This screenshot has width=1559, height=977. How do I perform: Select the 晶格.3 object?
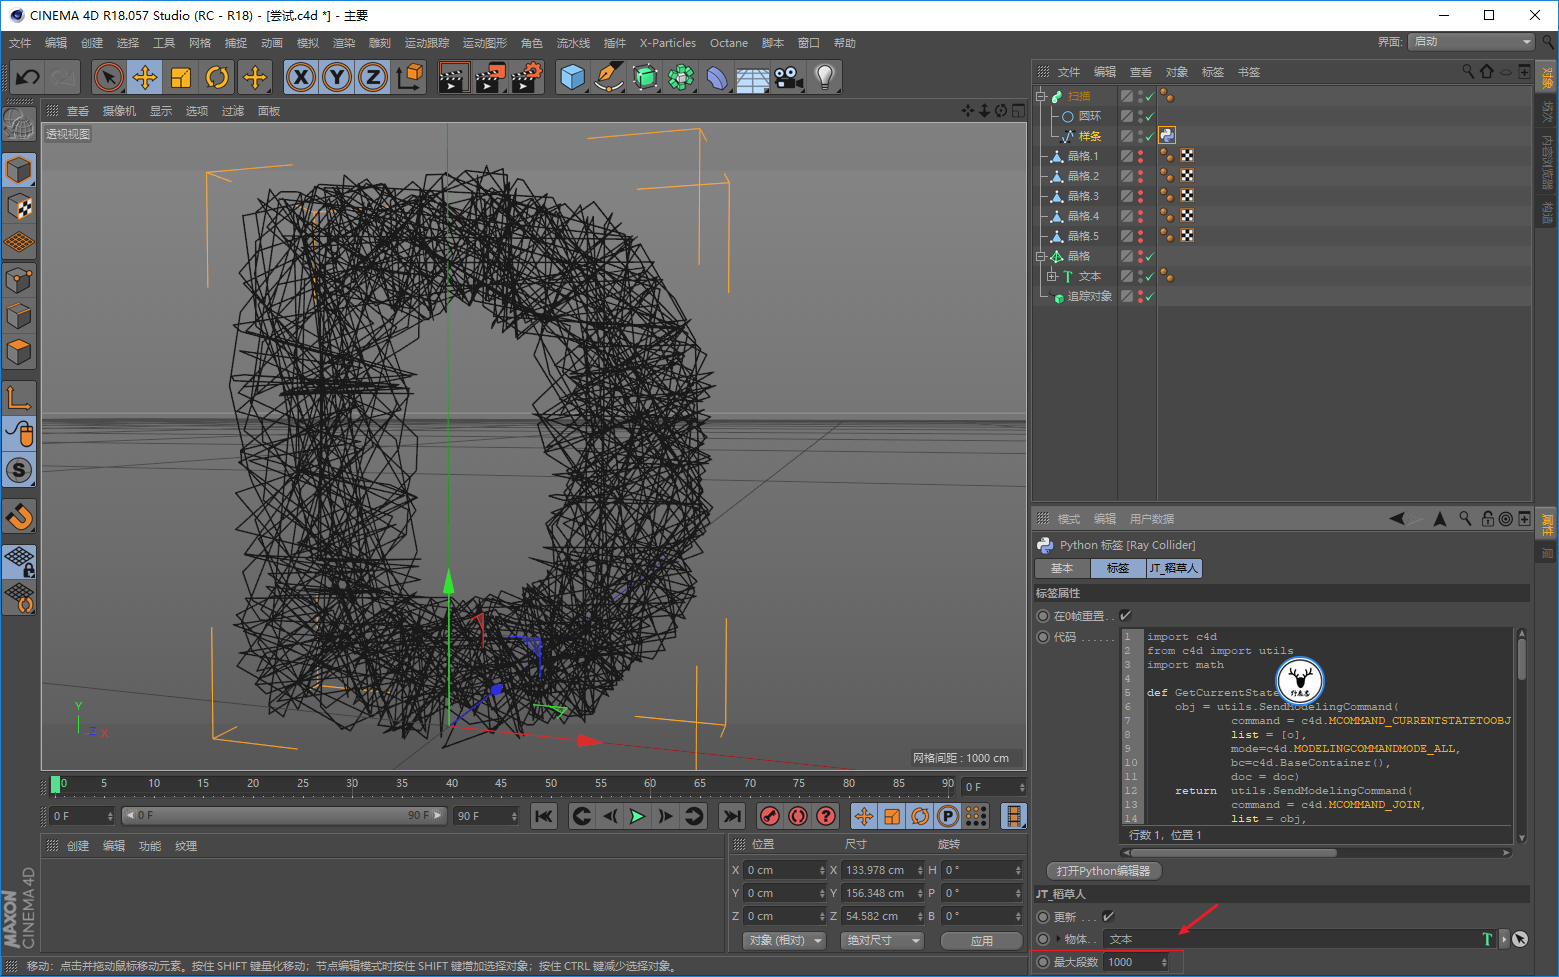coord(1083,196)
